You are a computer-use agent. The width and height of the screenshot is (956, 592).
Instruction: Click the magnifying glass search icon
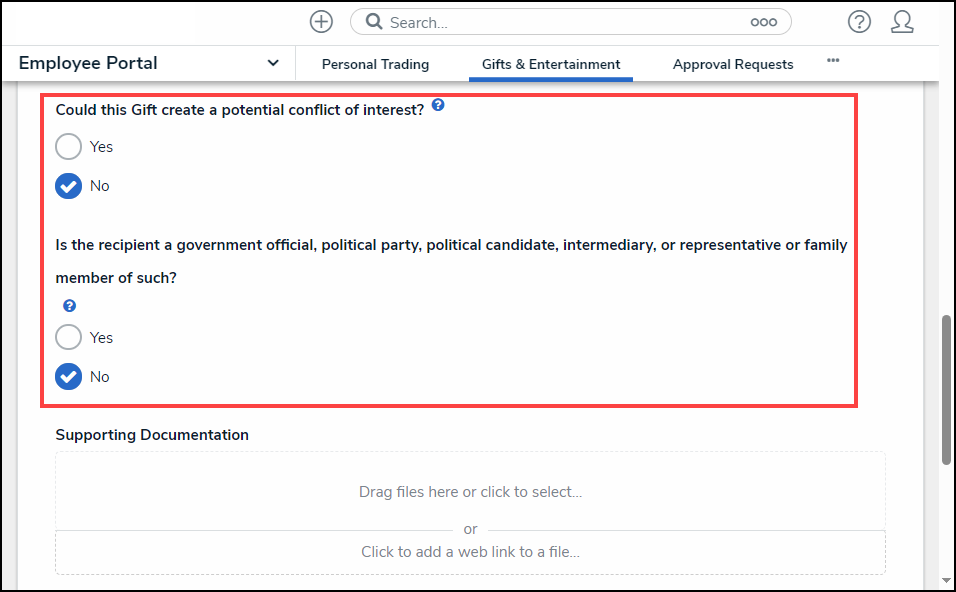(373, 22)
